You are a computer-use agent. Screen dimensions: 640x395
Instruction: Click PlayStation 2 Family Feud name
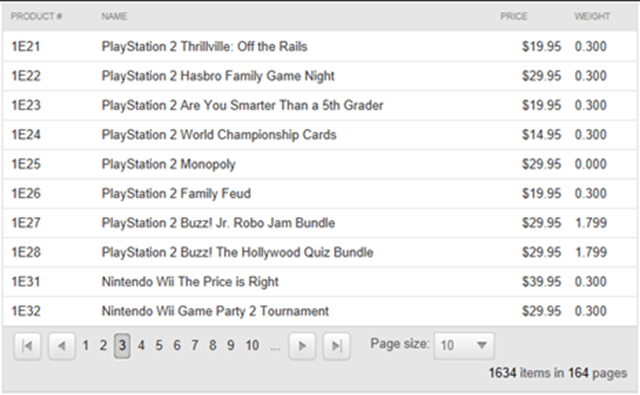pyautogui.click(x=176, y=193)
